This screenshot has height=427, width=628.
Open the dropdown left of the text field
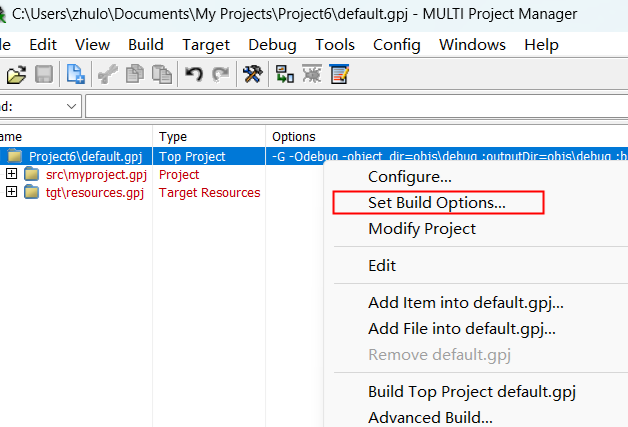(x=71, y=106)
